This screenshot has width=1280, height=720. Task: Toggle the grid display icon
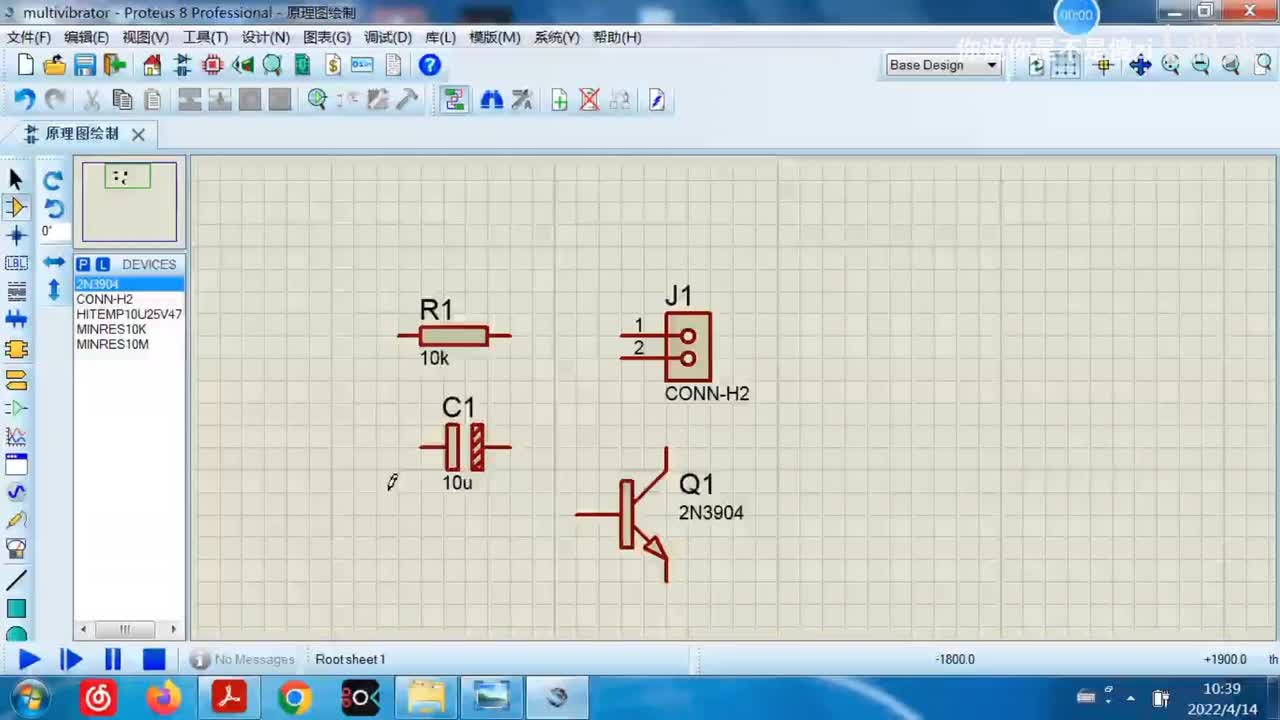point(1066,65)
